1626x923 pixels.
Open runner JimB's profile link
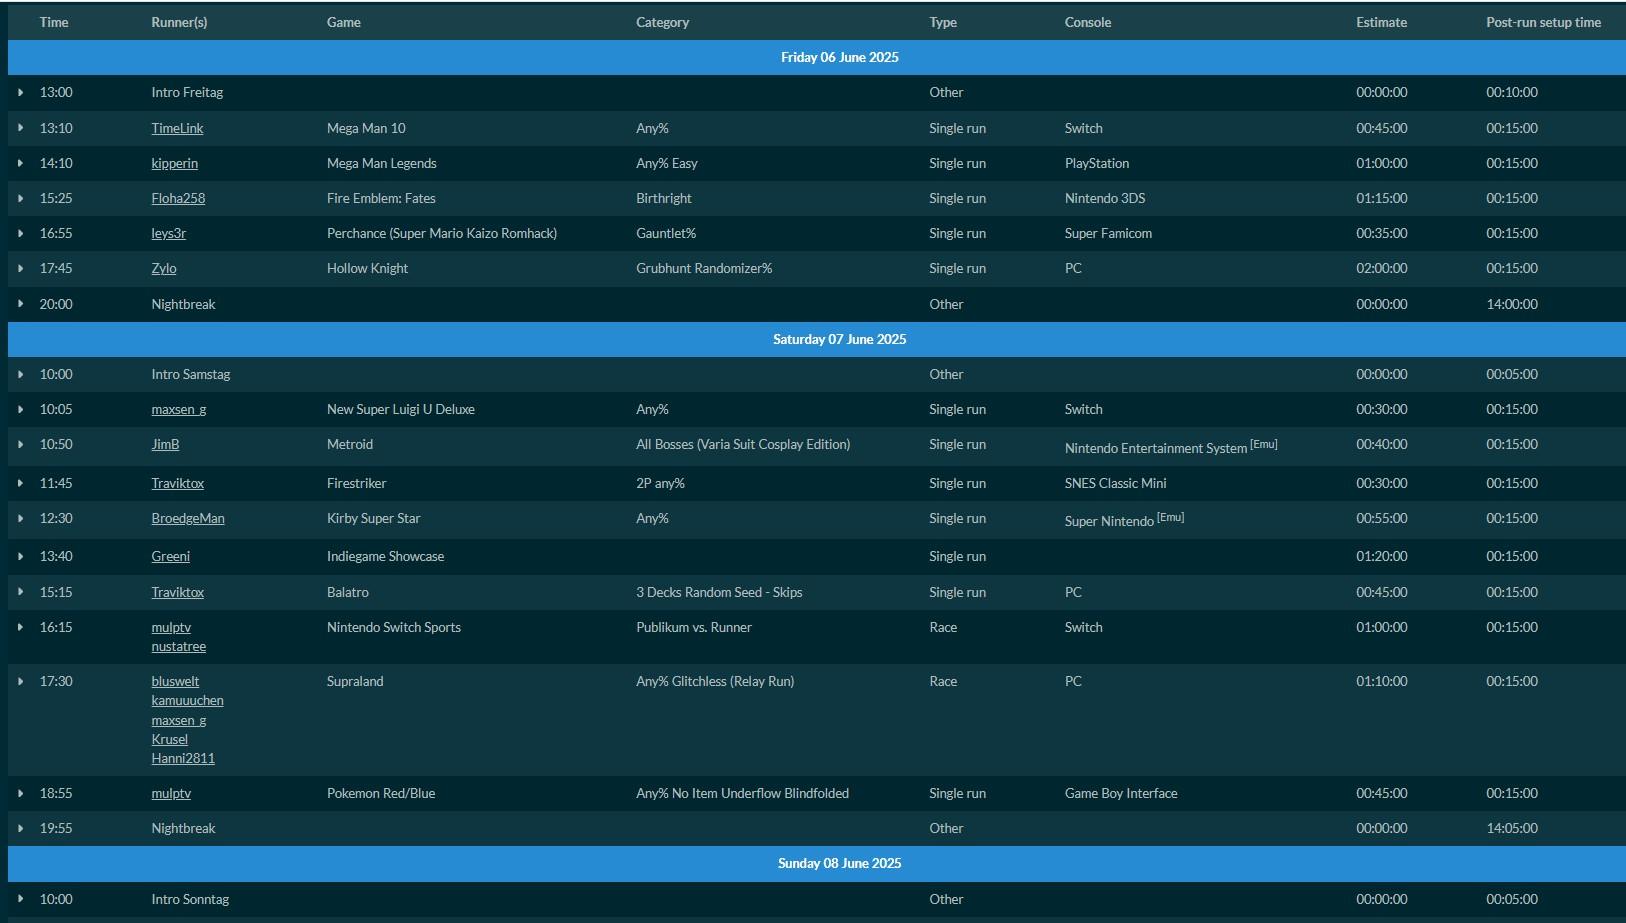(165, 444)
